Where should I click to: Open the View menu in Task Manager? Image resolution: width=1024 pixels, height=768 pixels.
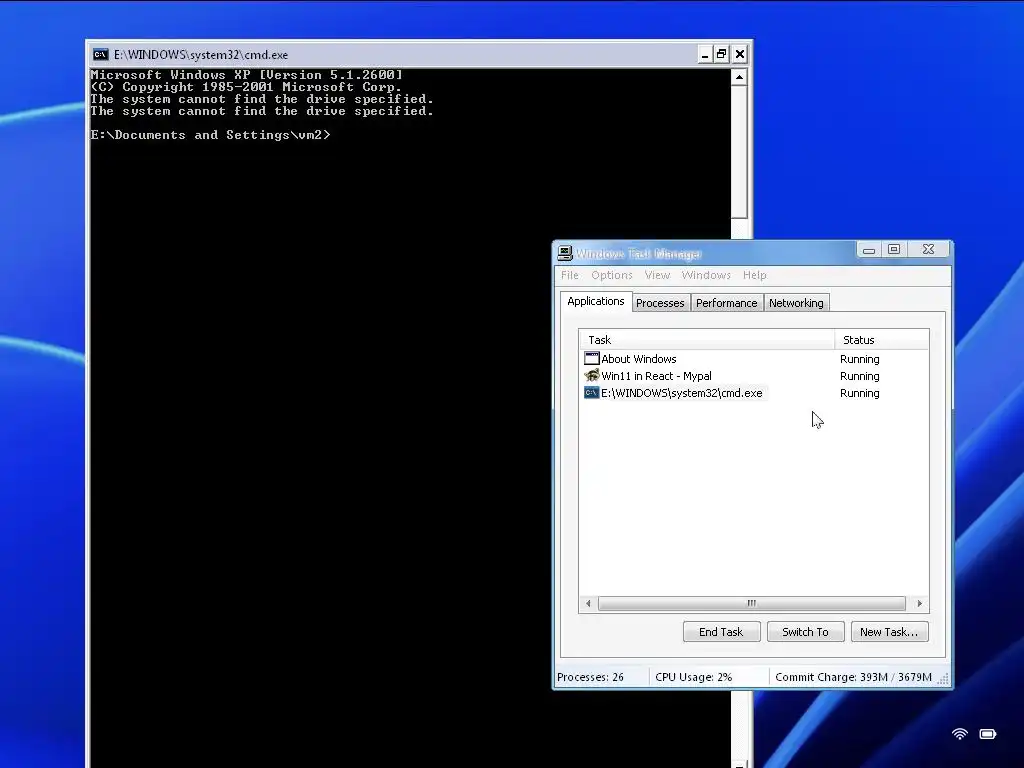pyautogui.click(x=657, y=275)
